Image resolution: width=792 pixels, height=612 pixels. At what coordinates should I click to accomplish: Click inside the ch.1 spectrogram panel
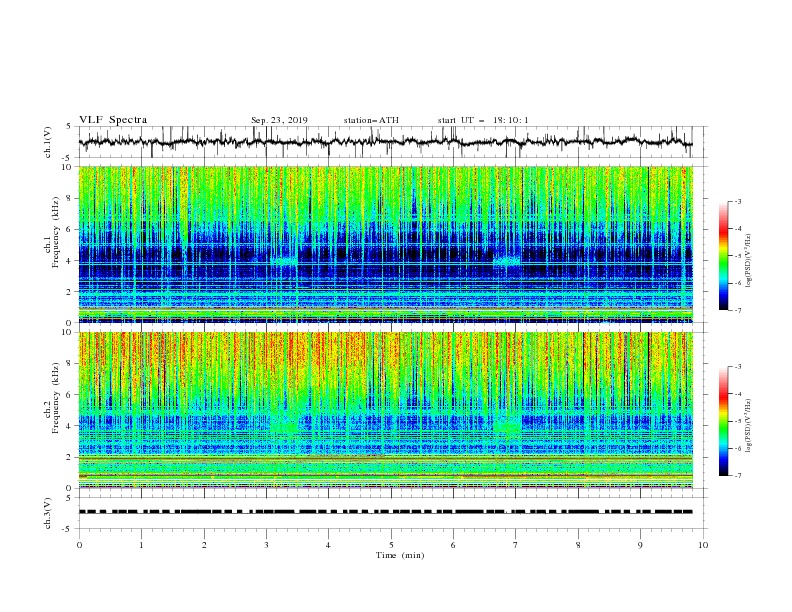coord(386,244)
